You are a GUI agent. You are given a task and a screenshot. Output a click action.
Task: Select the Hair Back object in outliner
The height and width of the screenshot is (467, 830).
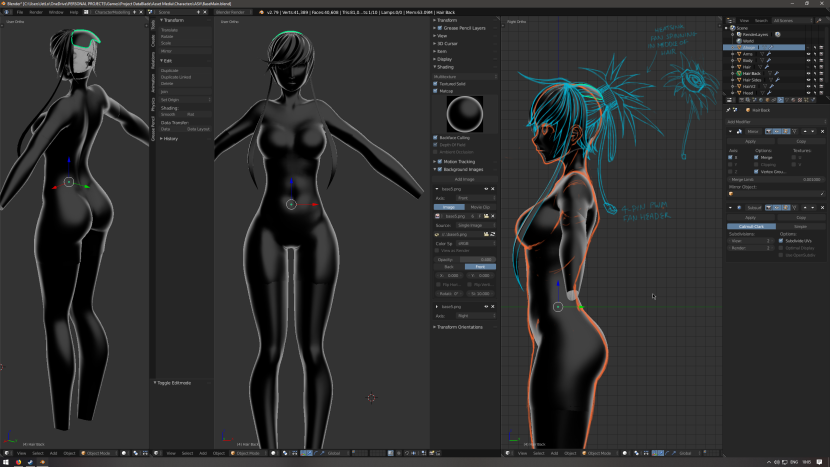pos(753,73)
